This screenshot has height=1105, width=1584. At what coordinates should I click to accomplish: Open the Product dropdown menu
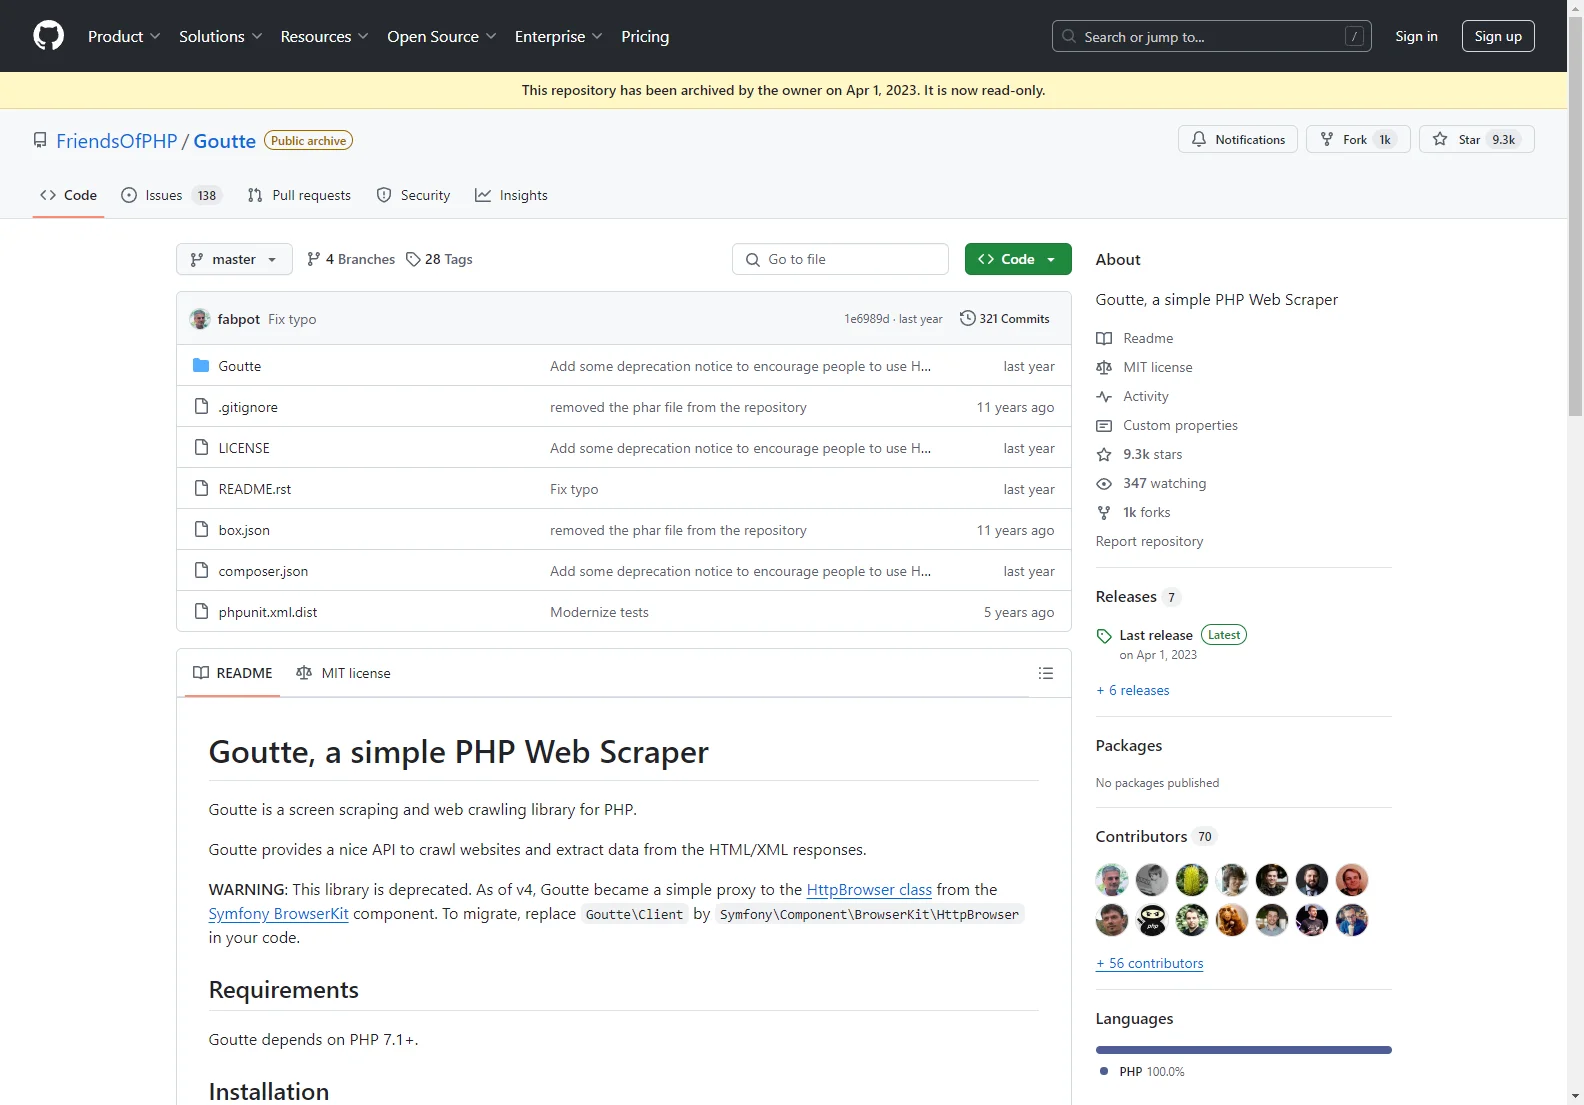click(x=124, y=36)
